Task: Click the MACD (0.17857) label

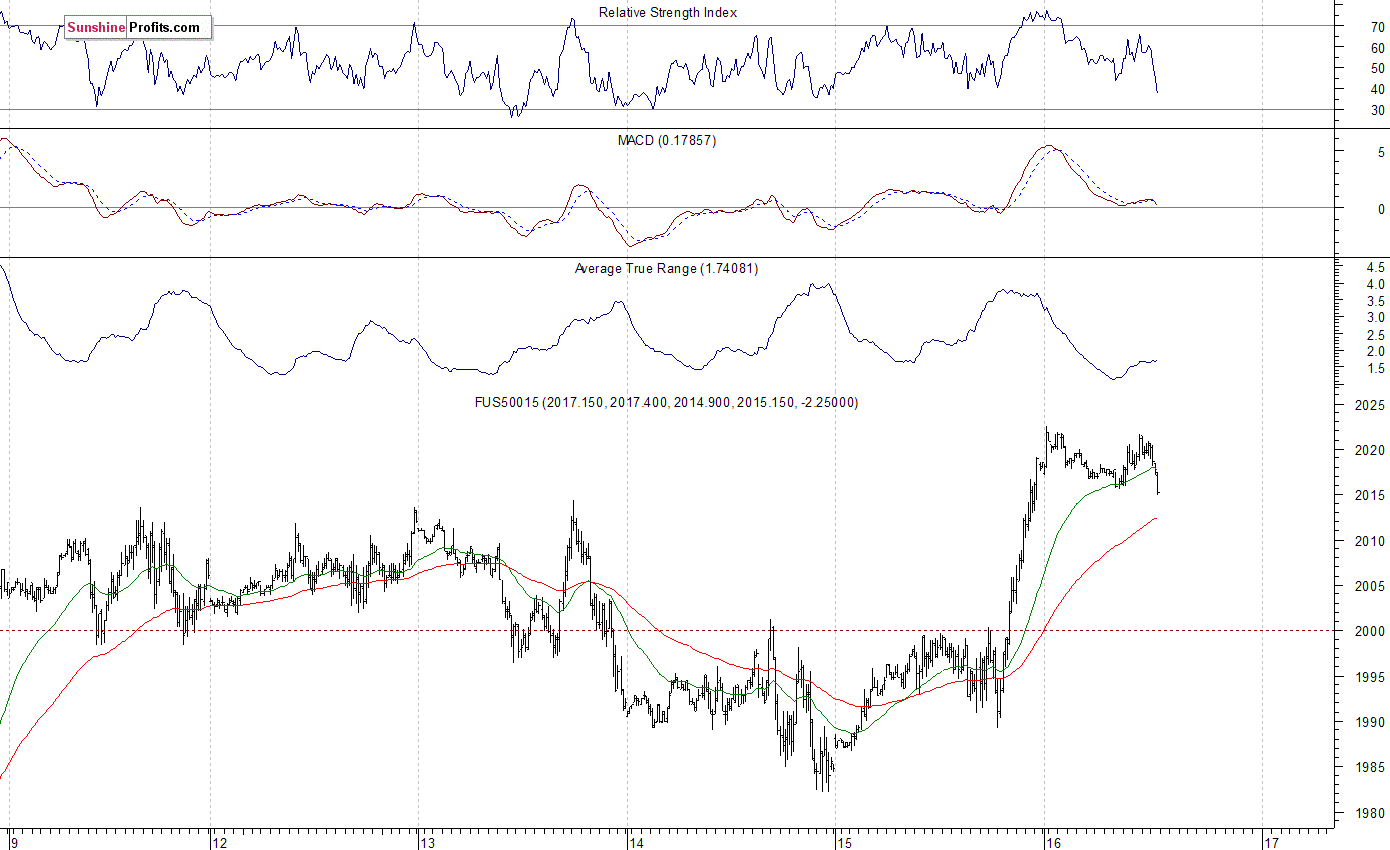Action: [x=667, y=141]
